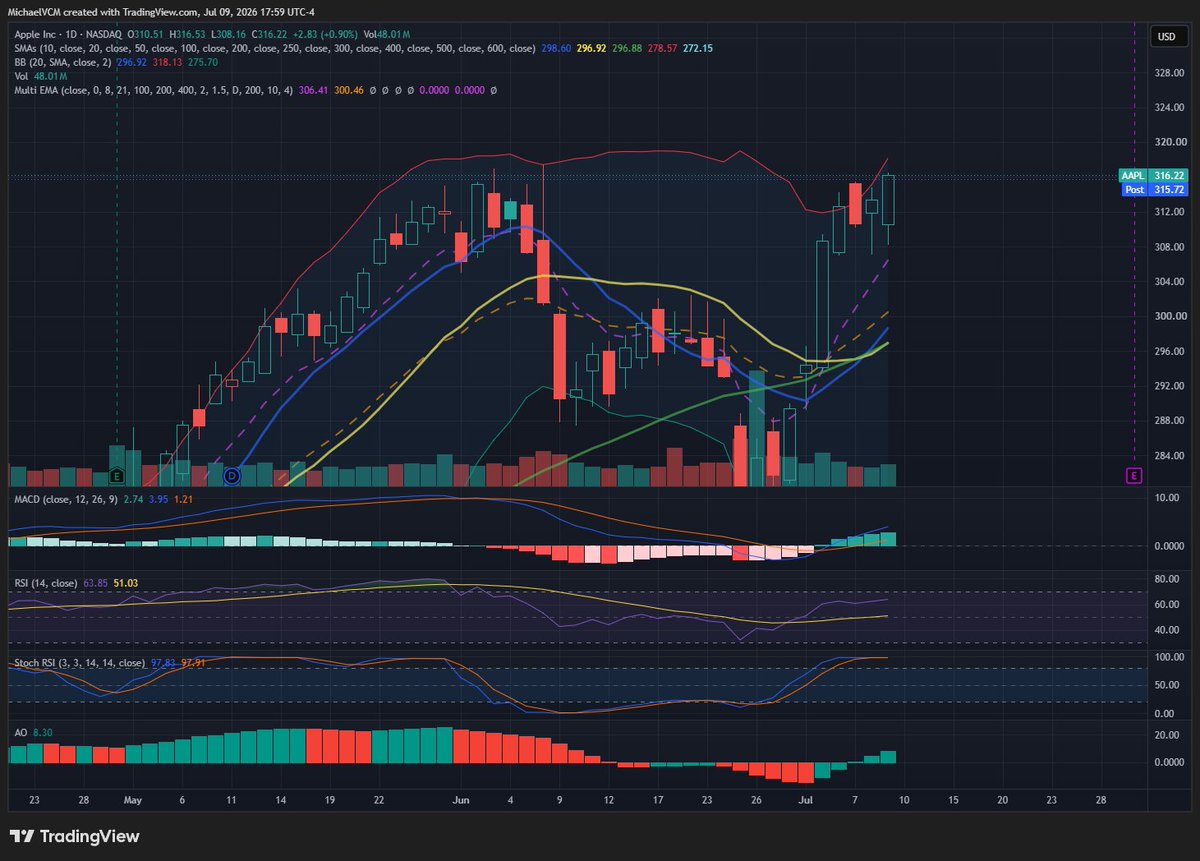Image resolution: width=1200 pixels, height=861 pixels.
Task: Click the latest MACD histogram bar
Action: click(888, 539)
